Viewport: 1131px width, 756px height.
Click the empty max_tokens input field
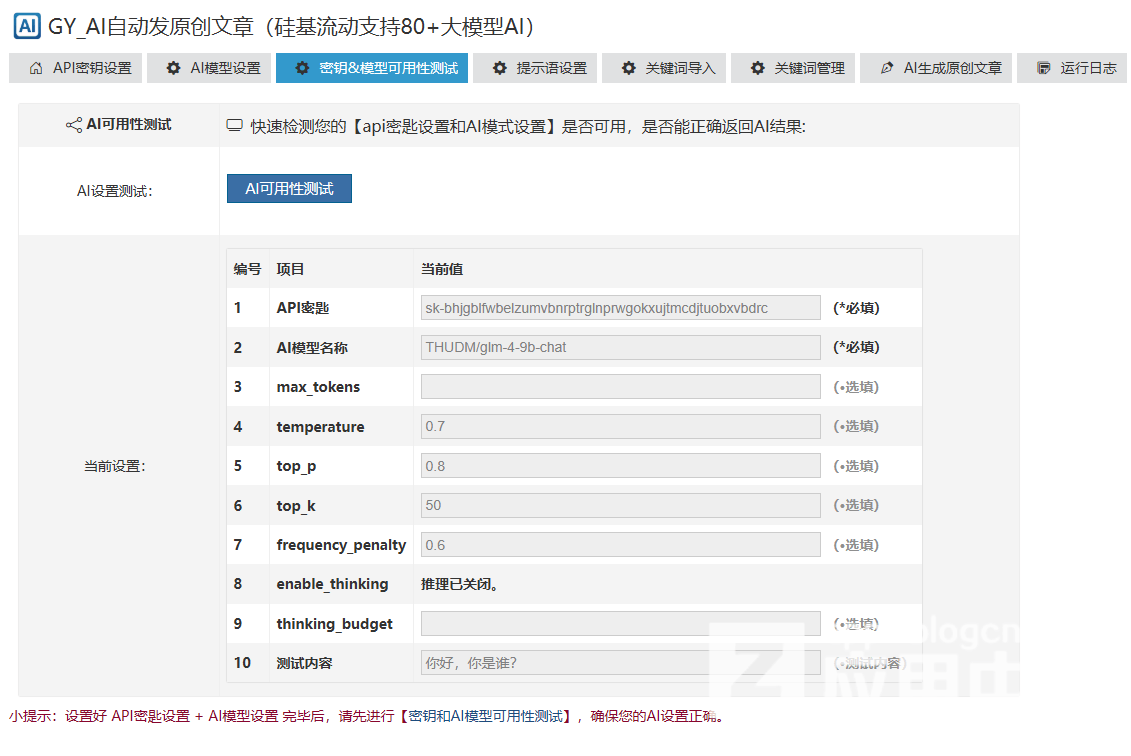click(x=620, y=387)
